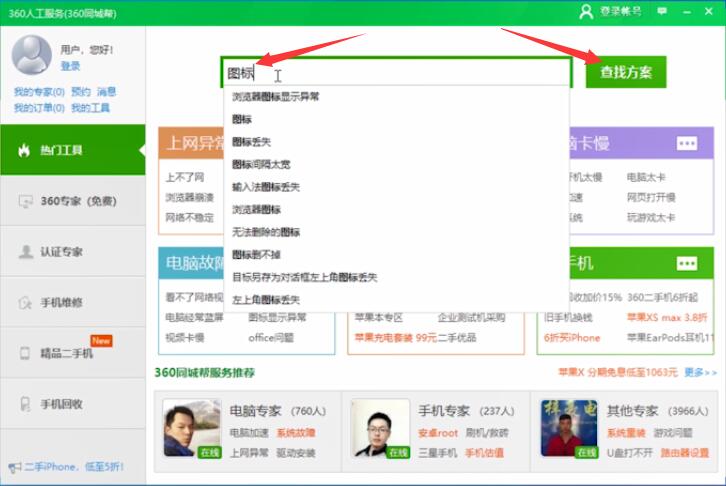Open more options on the 手机 card

tap(687, 264)
